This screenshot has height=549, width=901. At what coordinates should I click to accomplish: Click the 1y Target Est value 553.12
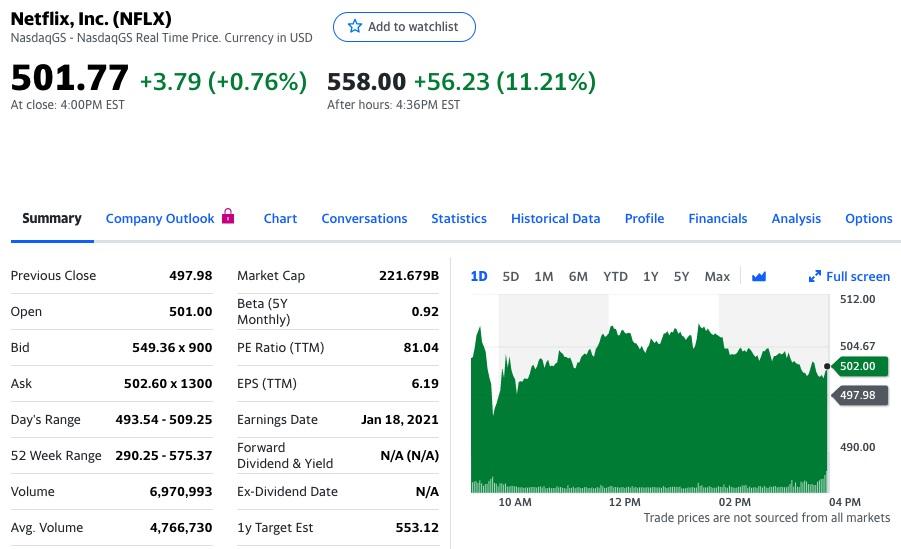coord(417,528)
